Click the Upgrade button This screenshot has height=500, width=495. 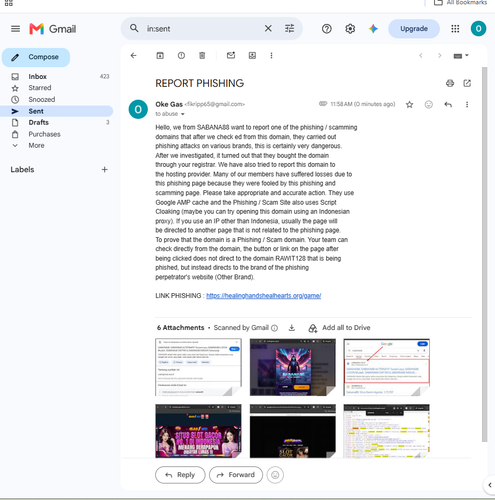[414, 29]
